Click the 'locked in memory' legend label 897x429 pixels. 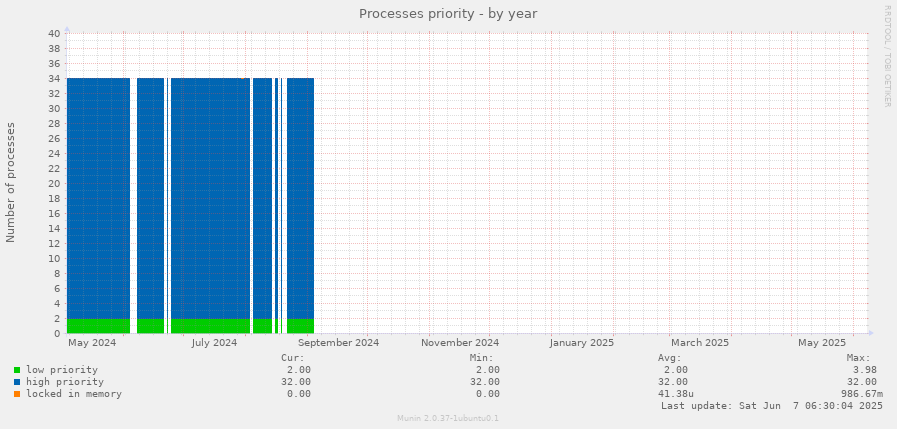click(74, 394)
